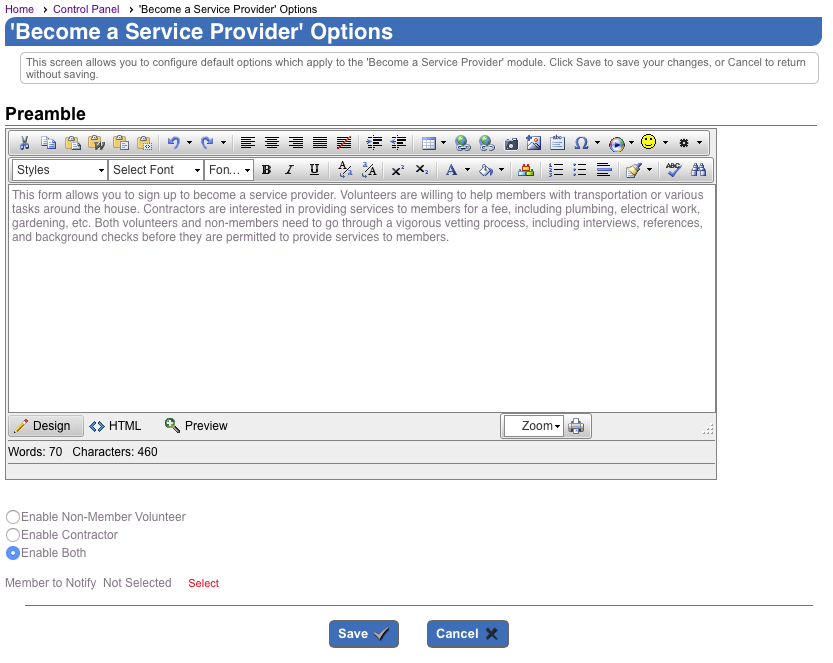Choose a notify member via the Select link
833x663 pixels.
pyautogui.click(x=203, y=583)
